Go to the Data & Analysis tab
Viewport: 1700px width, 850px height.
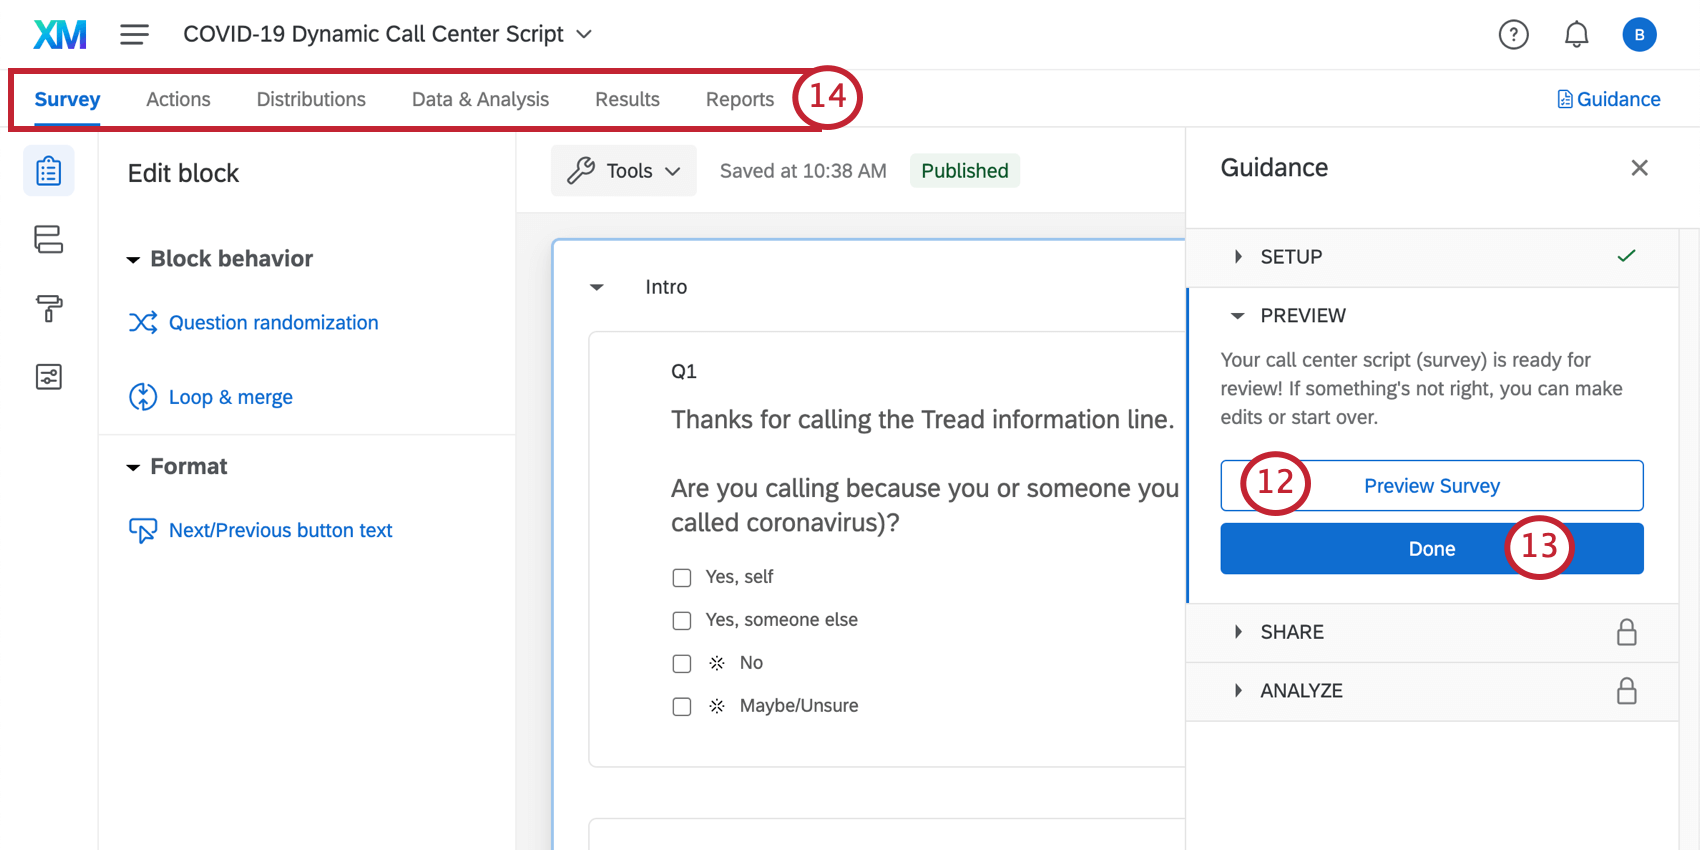point(480,99)
